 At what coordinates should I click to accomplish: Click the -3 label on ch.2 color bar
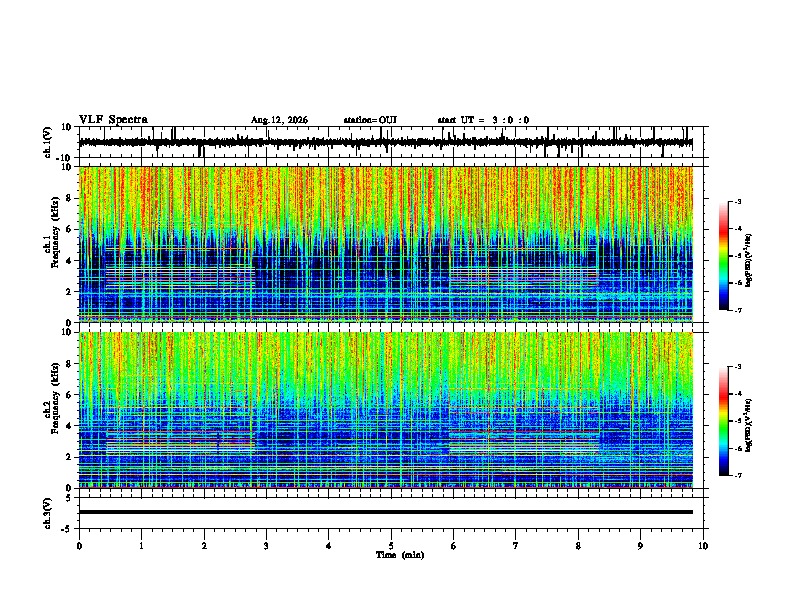tap(737, 367)
